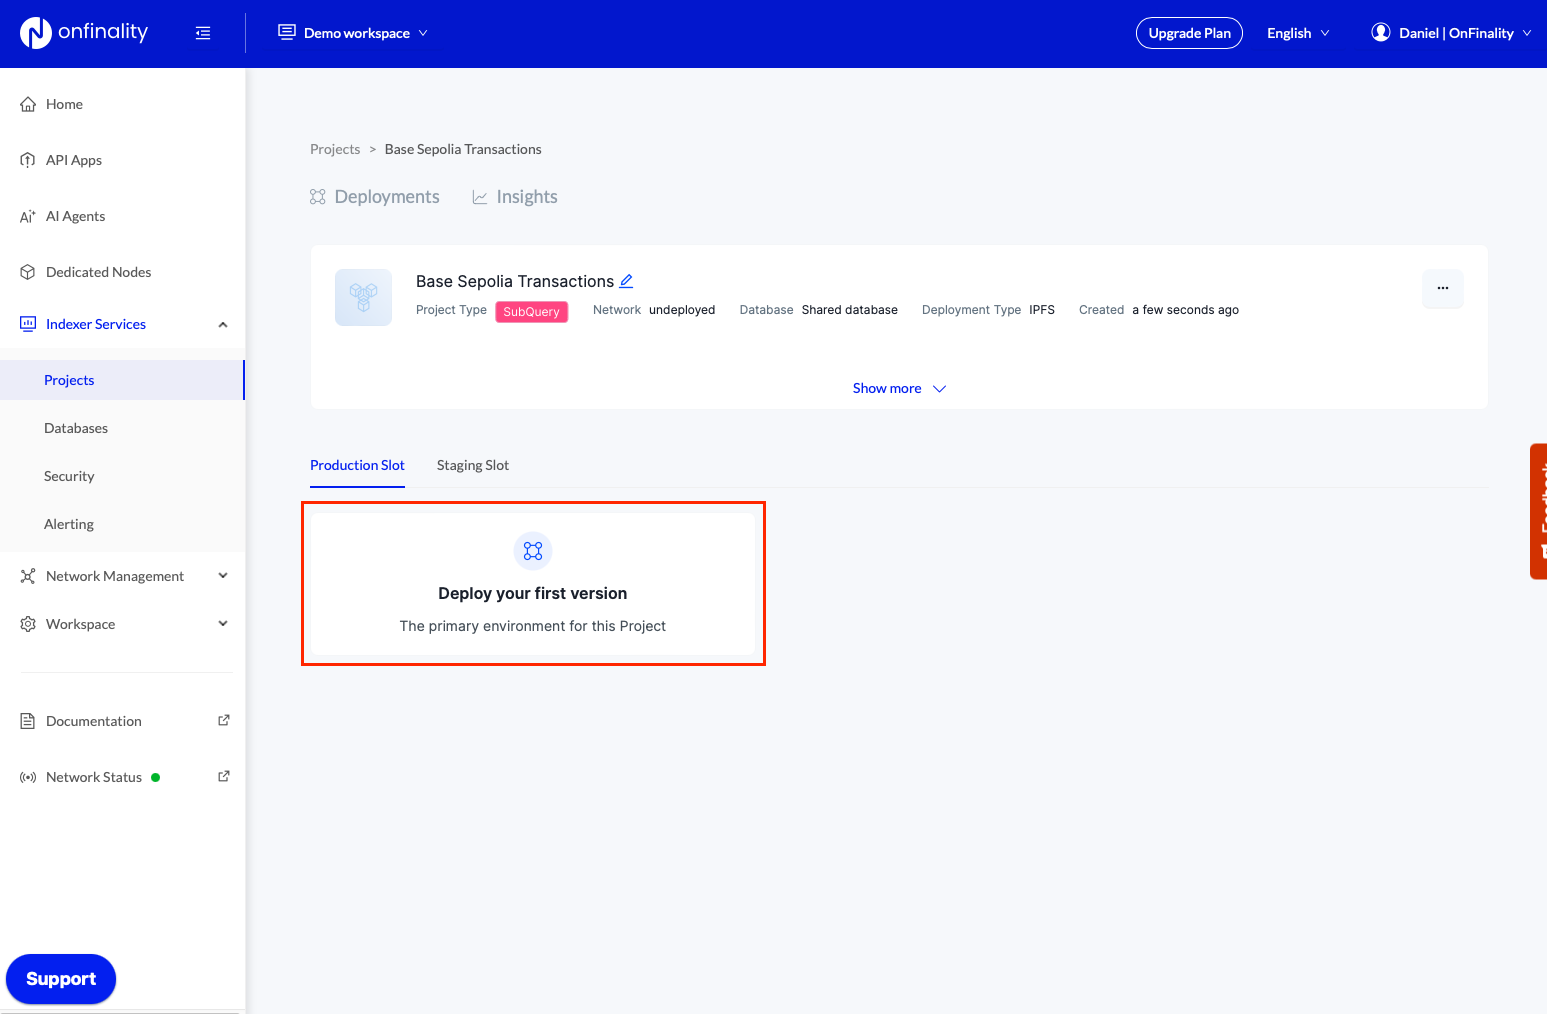Open Dedicated Nodes section

(x=27, y=271)
